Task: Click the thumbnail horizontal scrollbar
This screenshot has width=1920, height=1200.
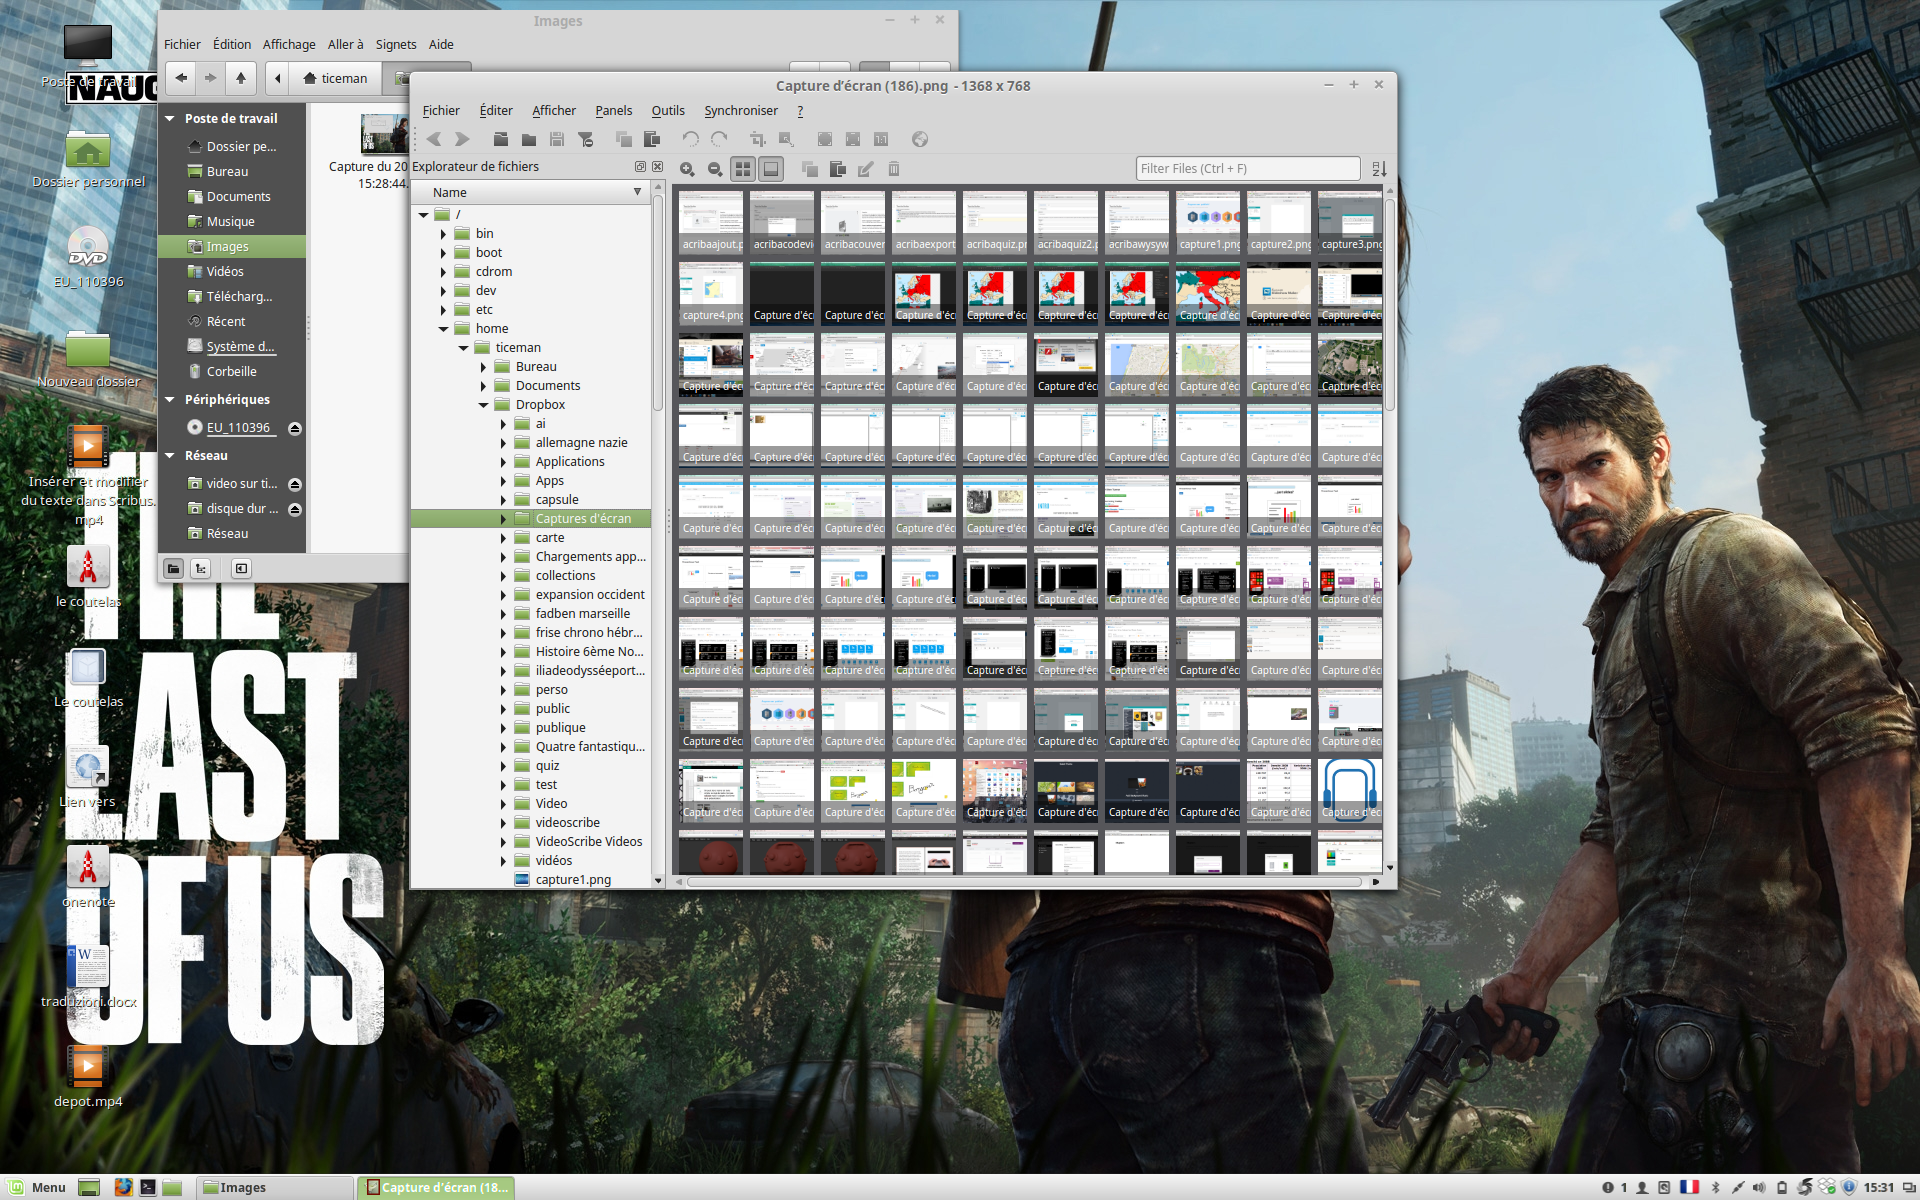Action: coord(1024,882)
